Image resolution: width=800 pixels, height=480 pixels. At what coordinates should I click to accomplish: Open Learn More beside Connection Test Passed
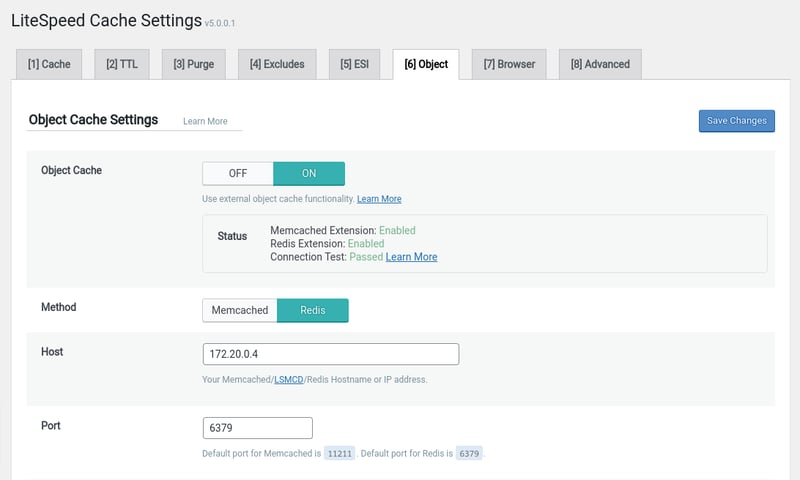[x=411, y=257]
